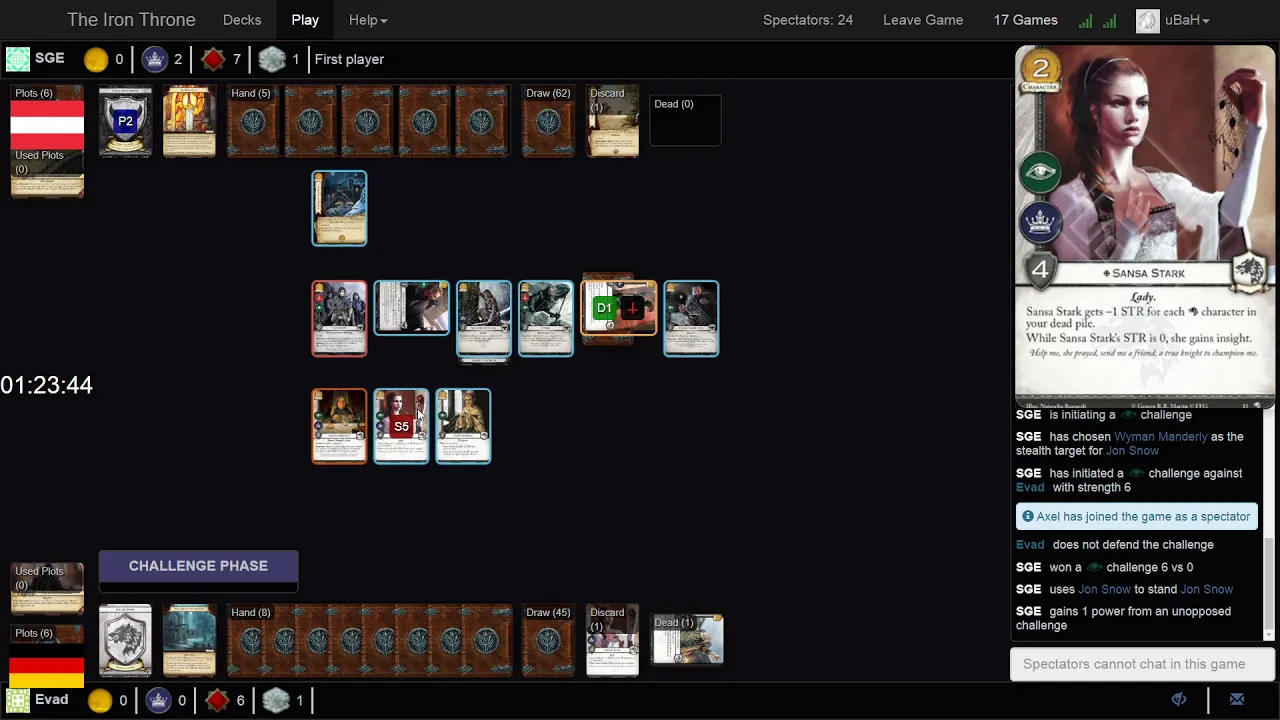
Task: Click the First player label
Action: tap(349, 59)
